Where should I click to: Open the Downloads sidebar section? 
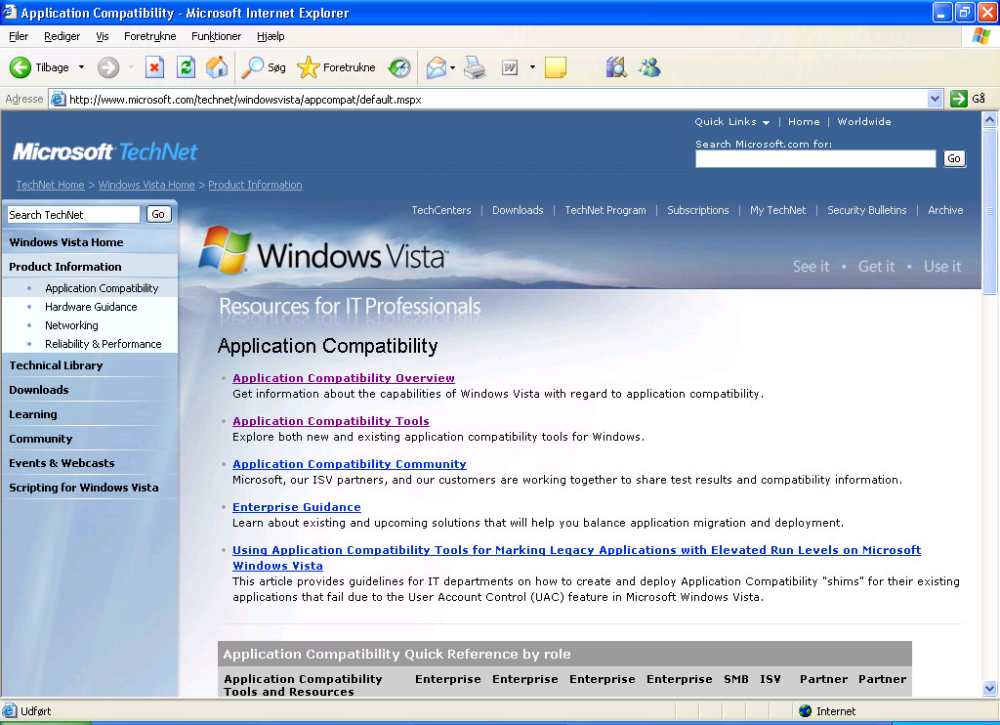pyautogui.click(x=38, y=390)
